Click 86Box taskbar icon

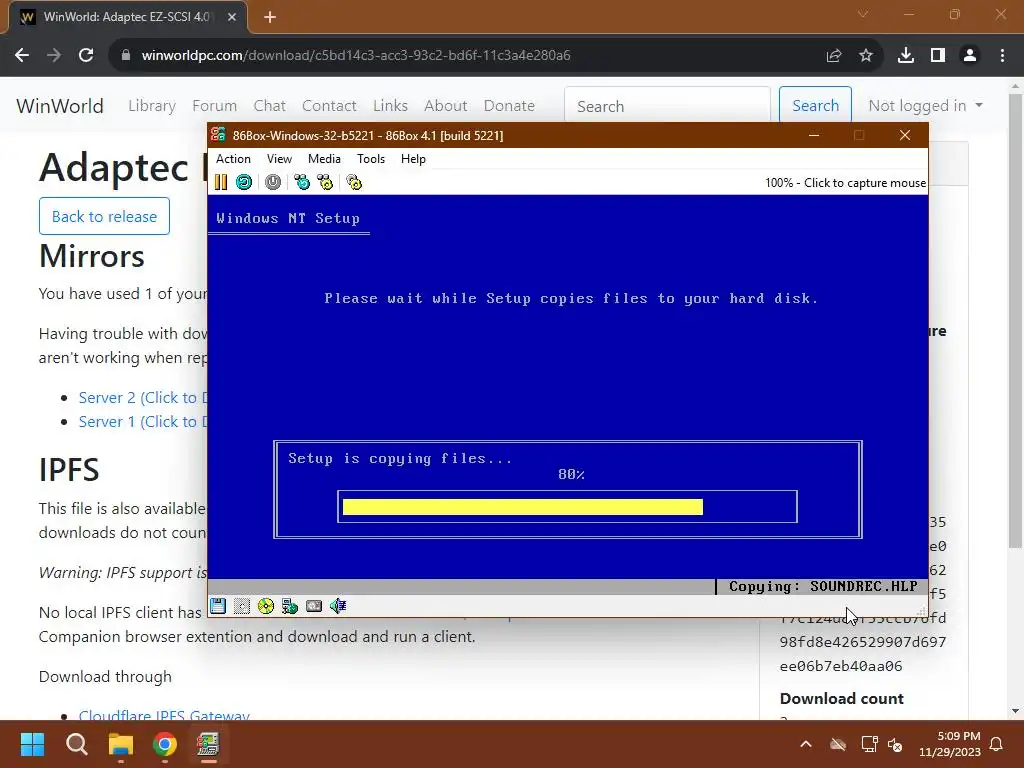(208, 744)
